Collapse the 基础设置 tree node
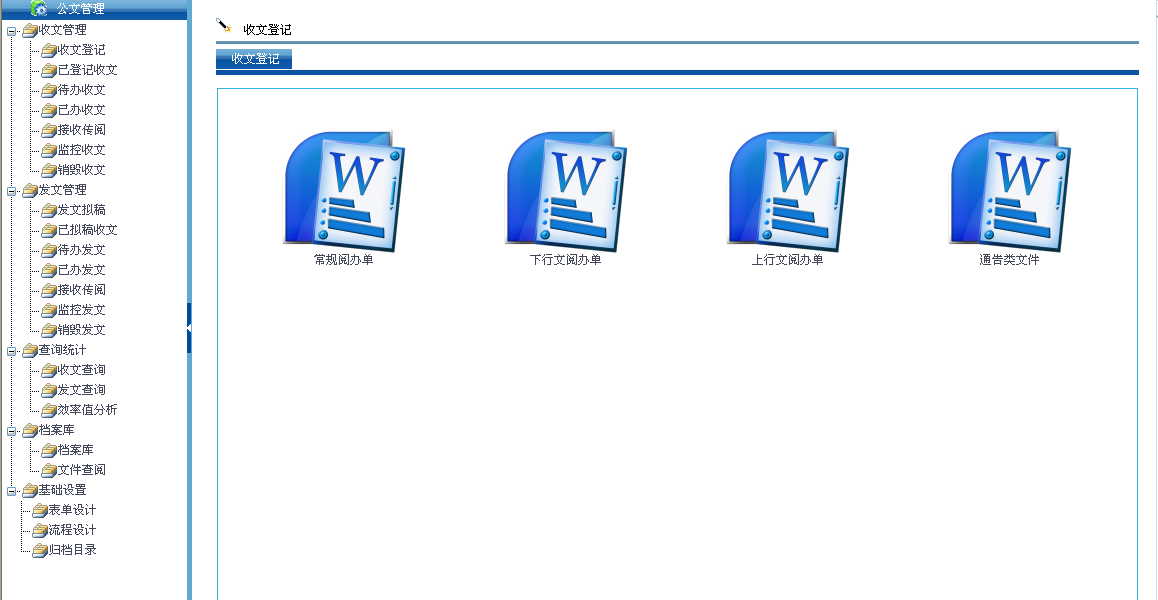Image resolution: width=1158 pixels, height=600 pixels. [12, 491]
